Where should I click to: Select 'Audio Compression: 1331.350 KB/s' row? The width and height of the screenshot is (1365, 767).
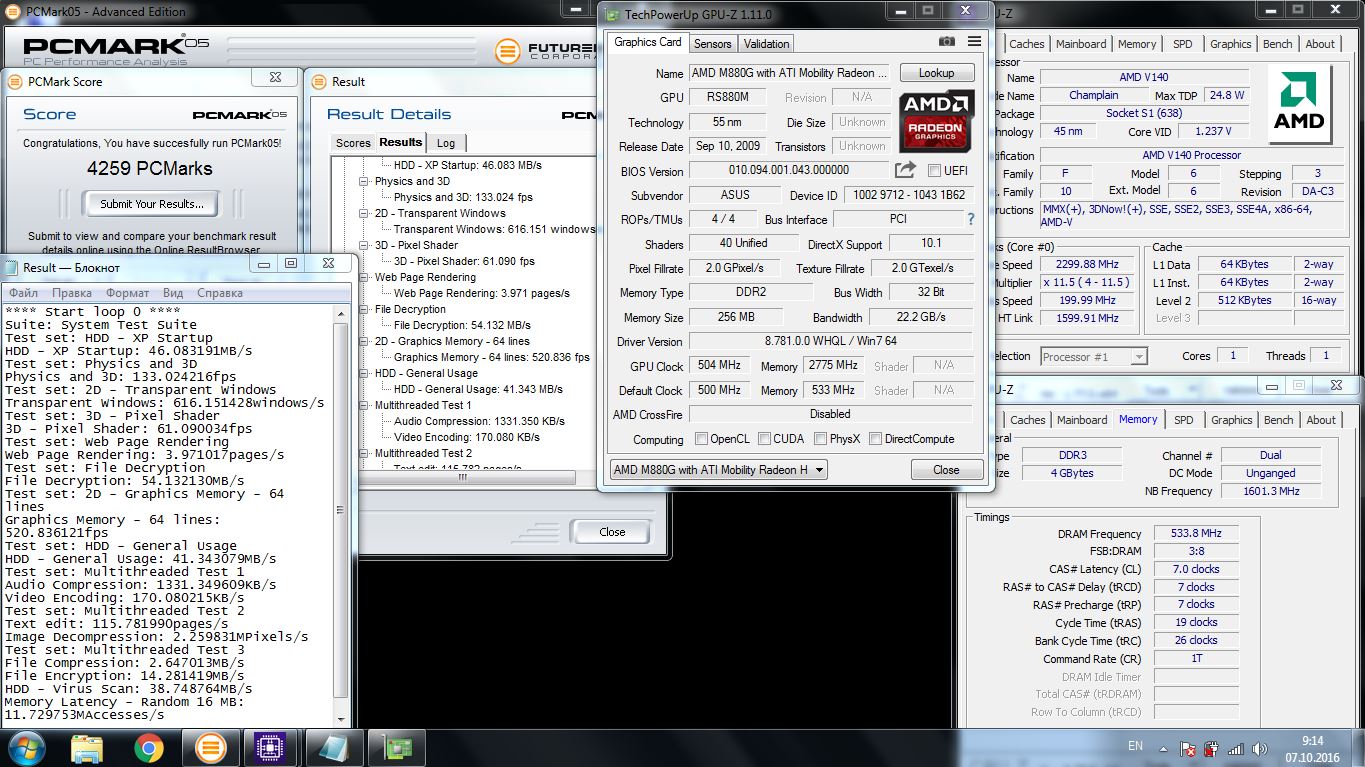479,421
